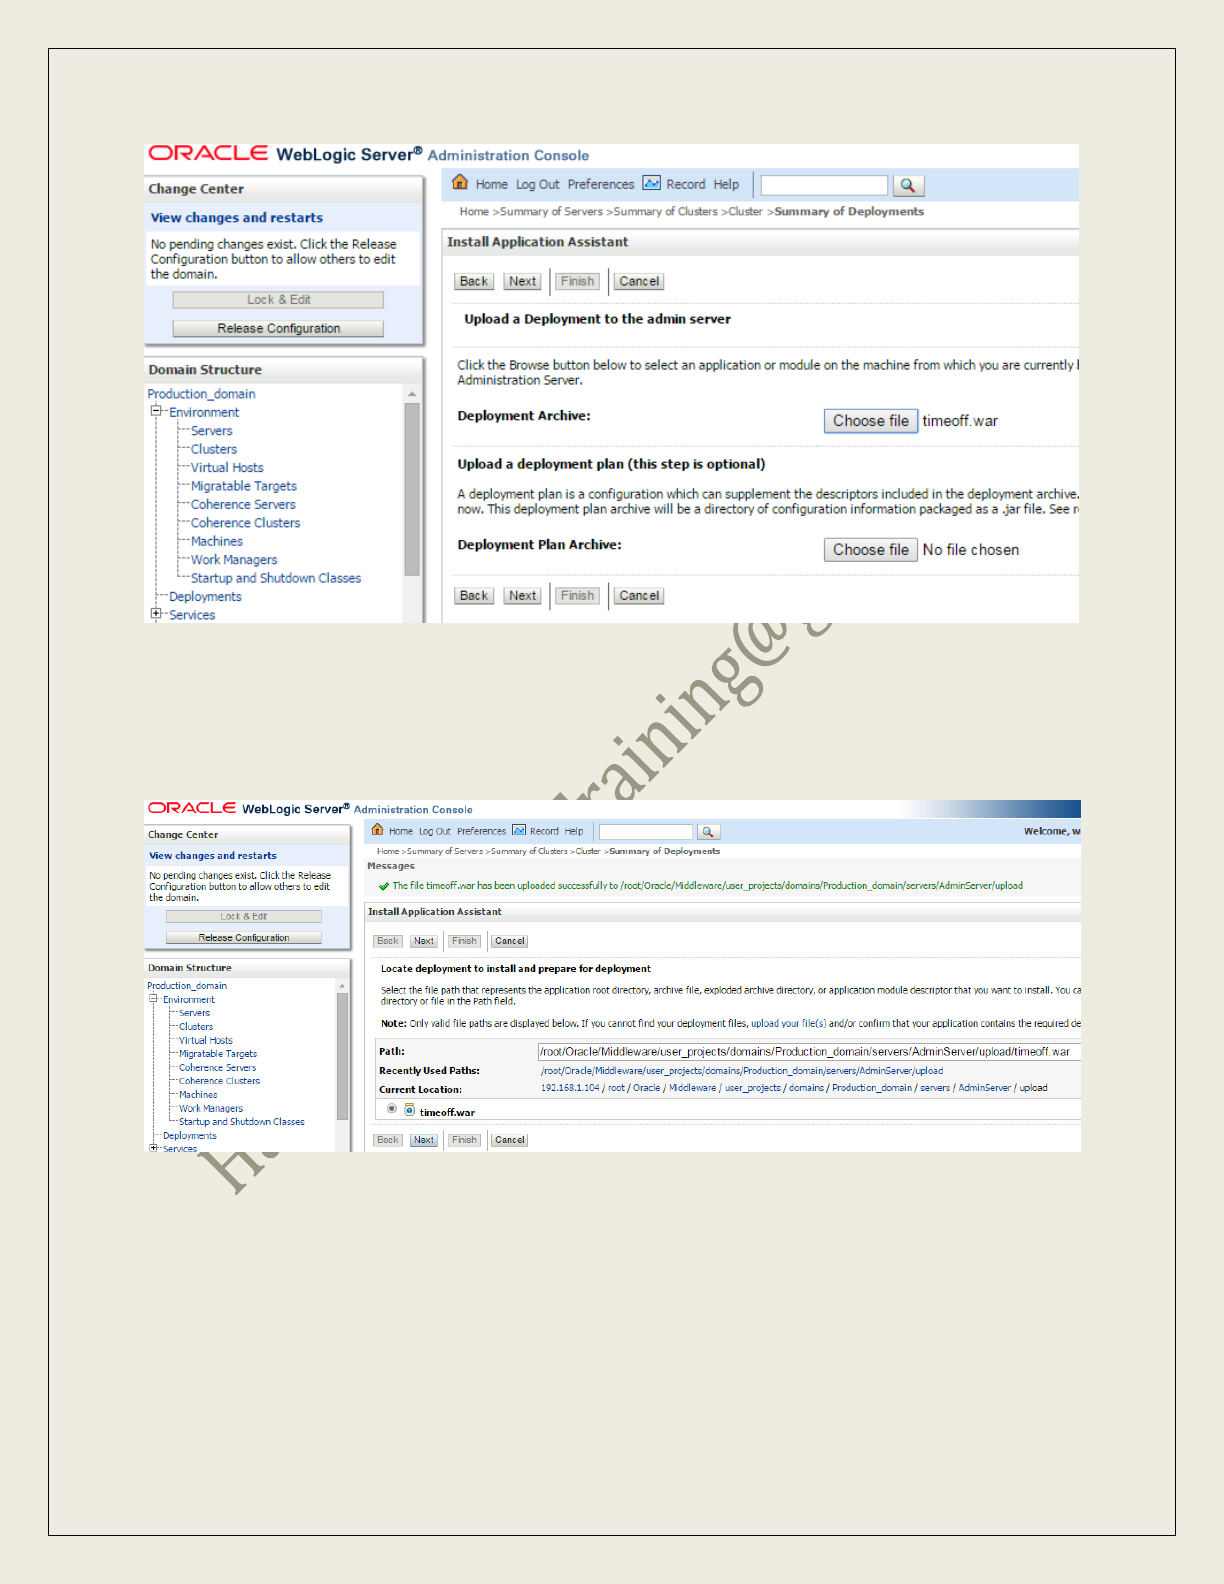Click the Home house icon in lower console

[x=377, y=830]
